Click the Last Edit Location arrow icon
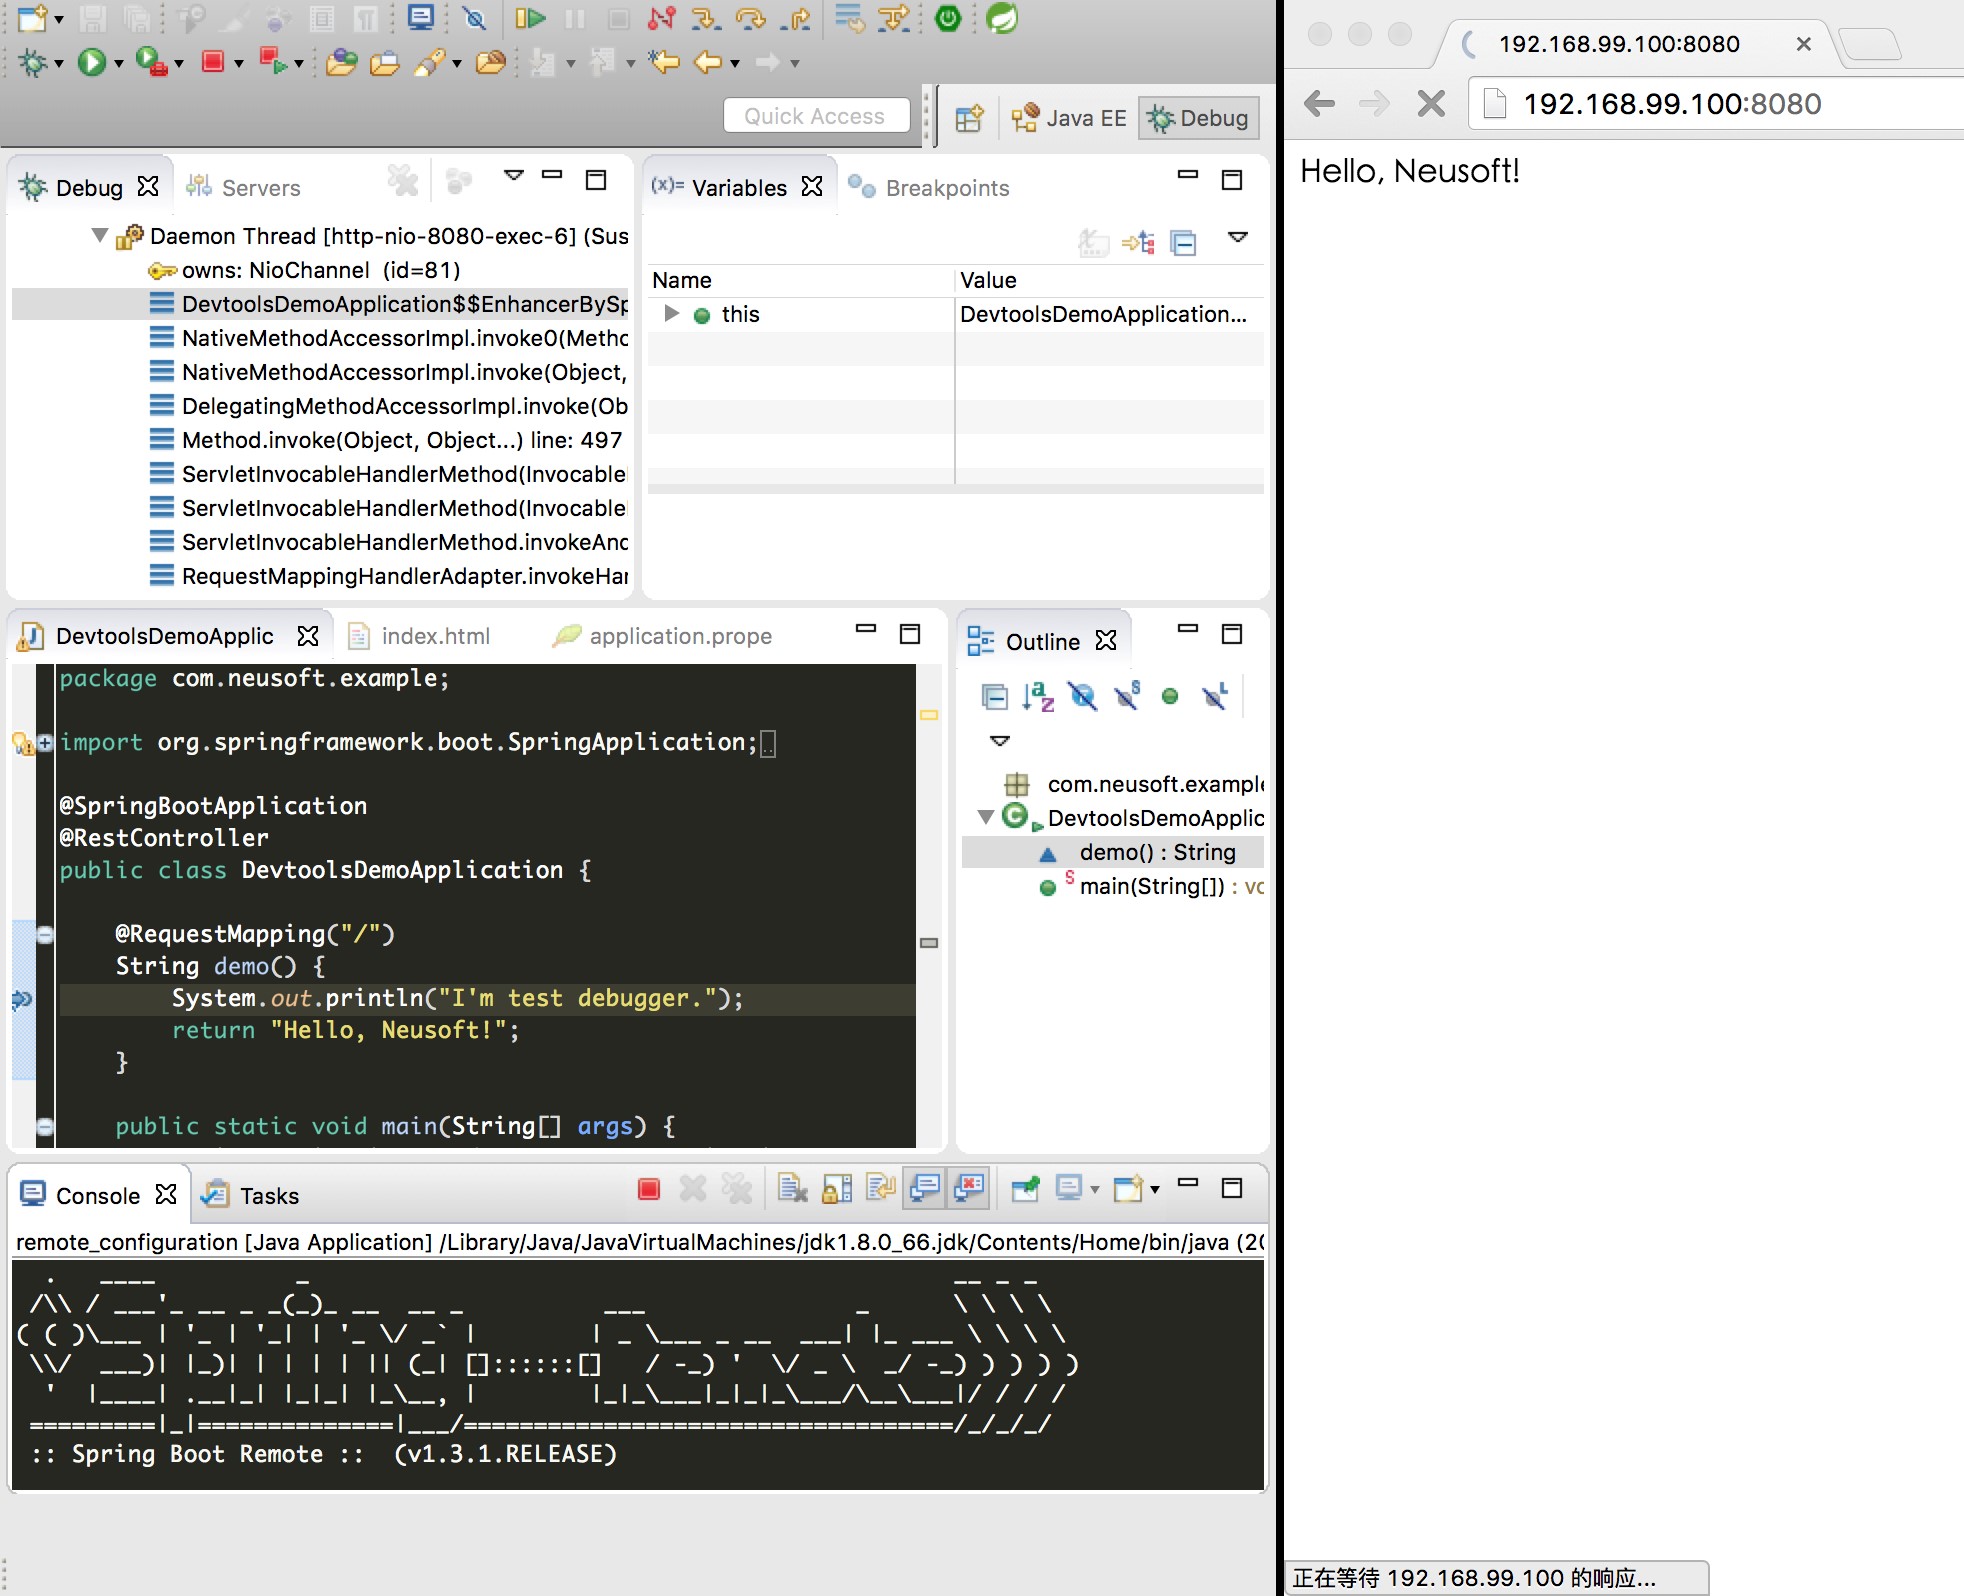The width and height of the screenshot is (1964, 1596). tap(663, 62)
